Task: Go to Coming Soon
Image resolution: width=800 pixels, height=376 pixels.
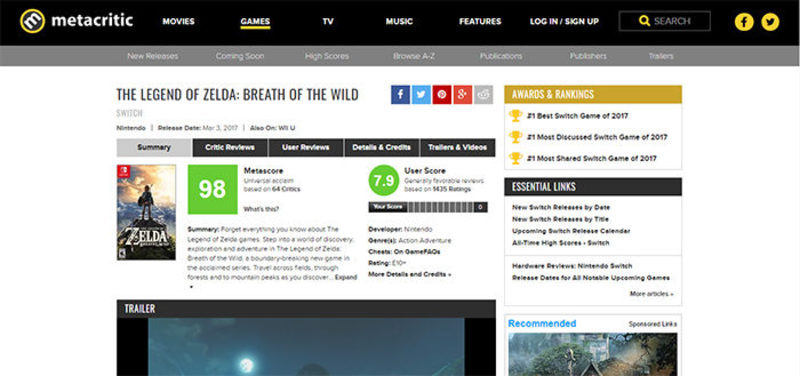Action: 240,56
